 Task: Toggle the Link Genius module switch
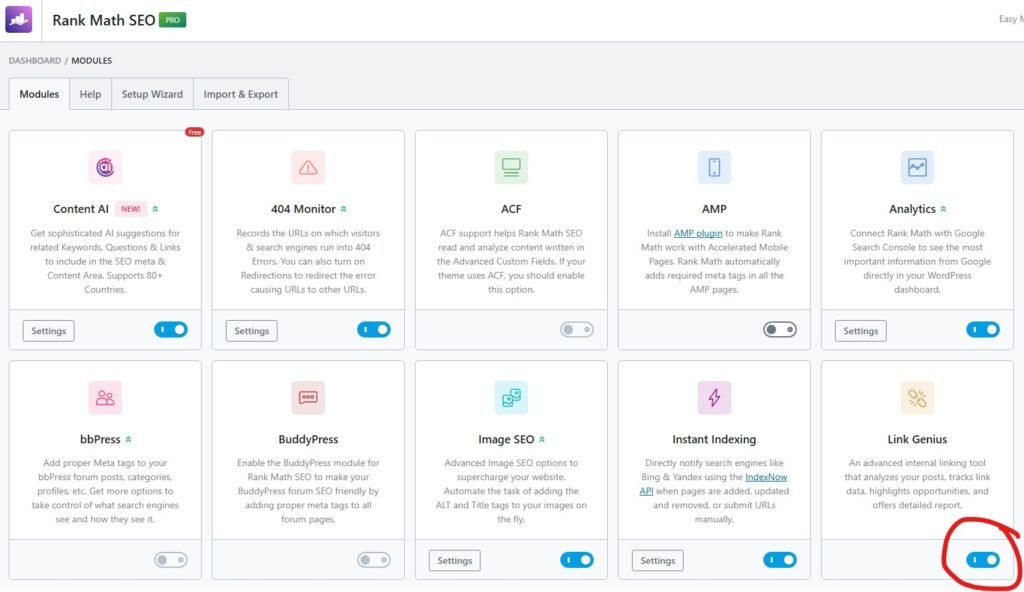pyautogui.click(x=983, y=560)
